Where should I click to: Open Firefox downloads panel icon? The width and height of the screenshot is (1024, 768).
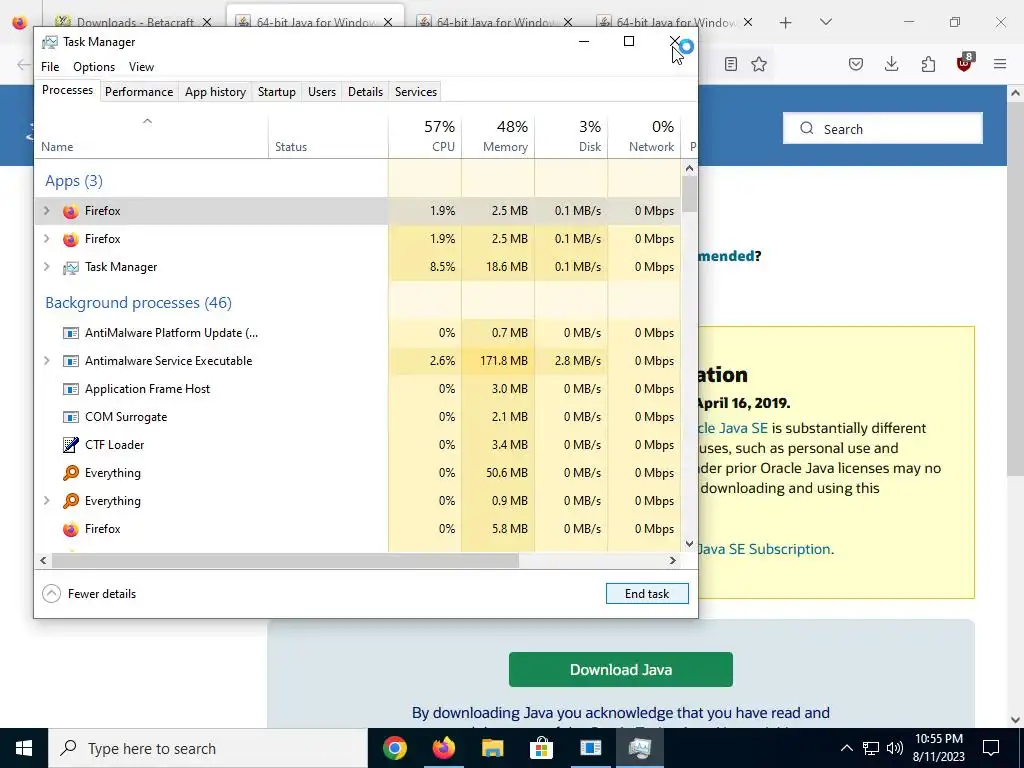pos(891,64)
